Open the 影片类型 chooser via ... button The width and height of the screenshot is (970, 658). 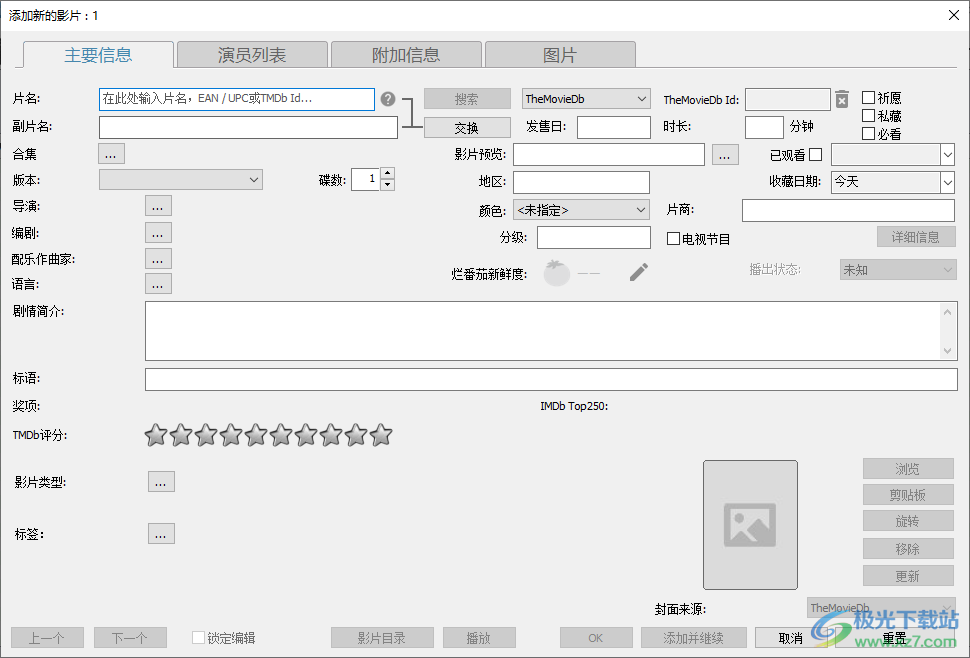coord(161,481)
